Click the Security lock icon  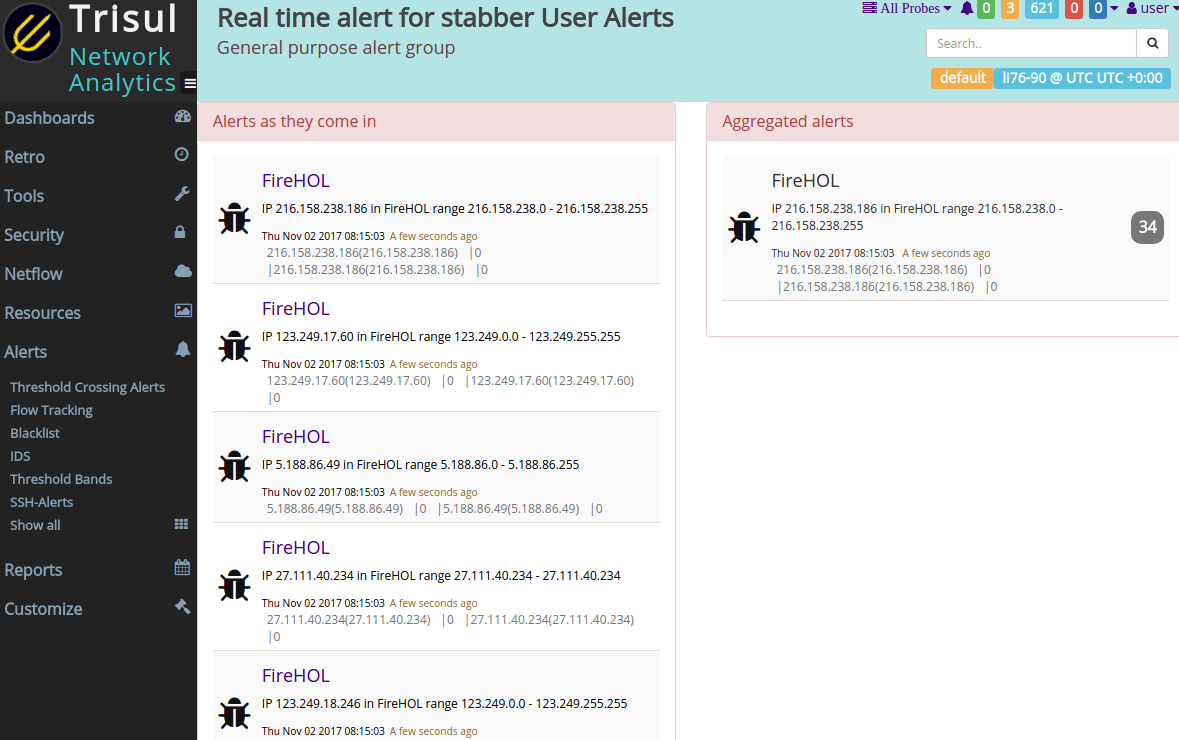(180, 232)
